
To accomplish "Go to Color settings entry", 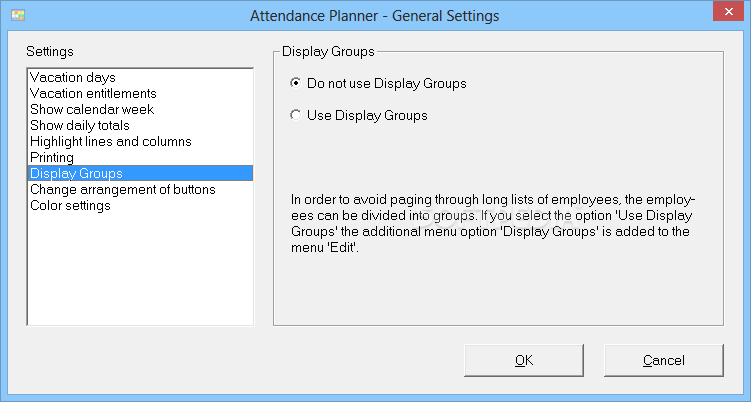I will (140, 206).
